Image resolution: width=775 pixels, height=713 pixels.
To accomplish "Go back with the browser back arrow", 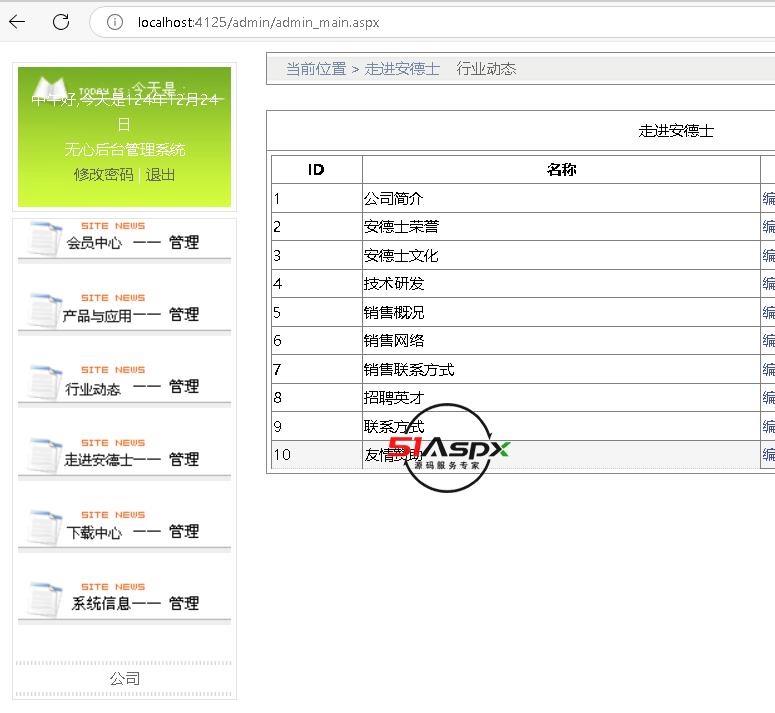I will click(x=17, y=22).
